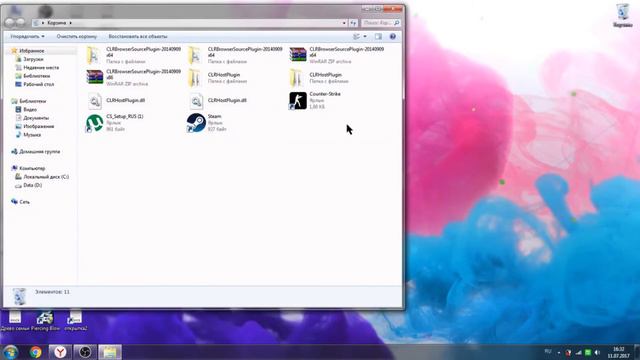
Task: Click the Элементов: 11 status text
Action: tap(52, 292)
